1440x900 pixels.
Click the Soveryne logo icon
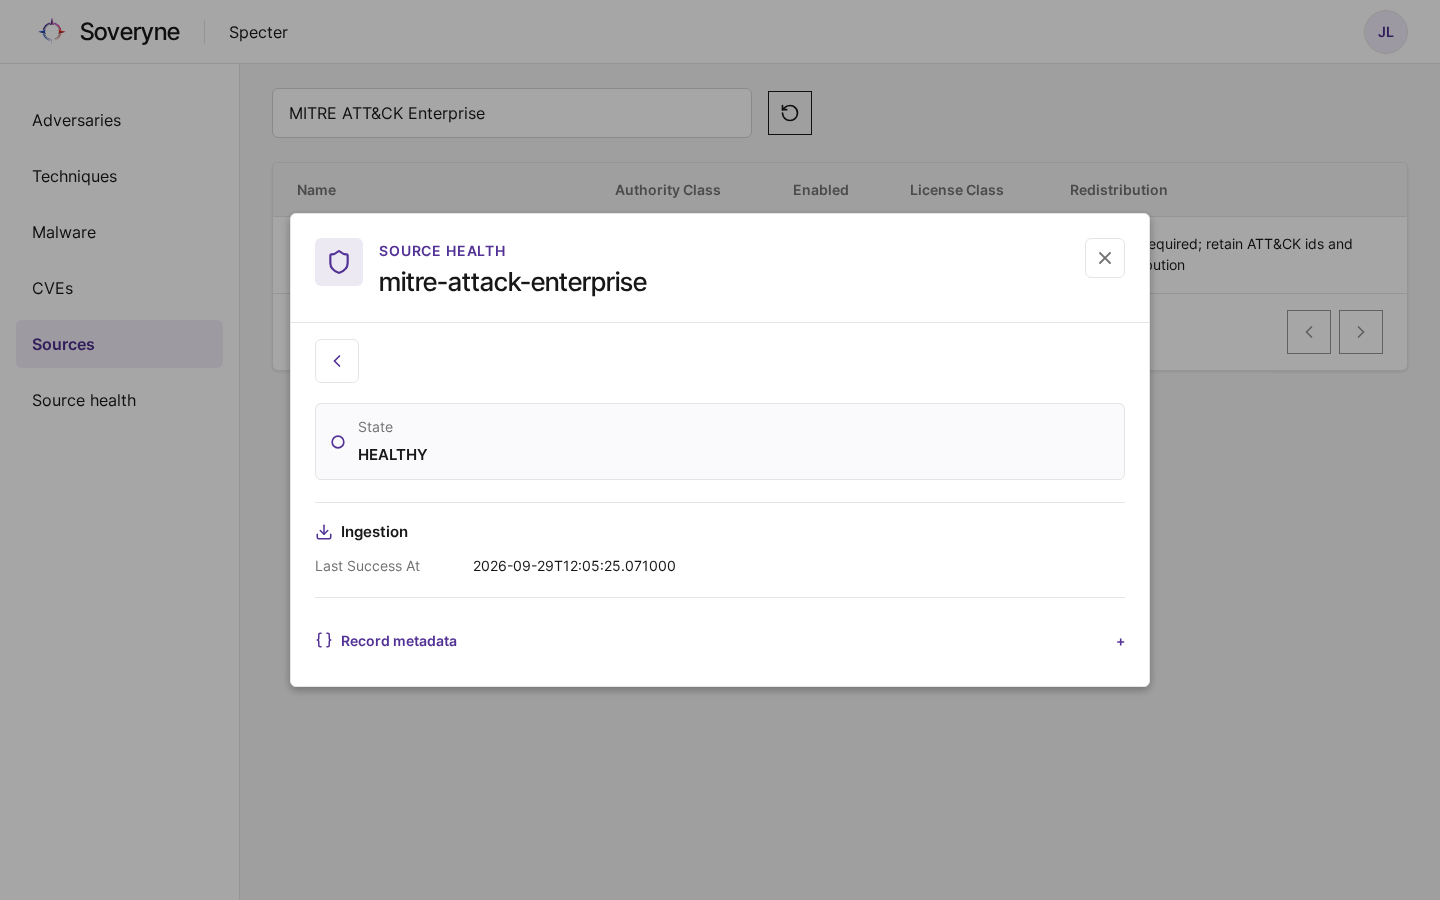[52, 32]
